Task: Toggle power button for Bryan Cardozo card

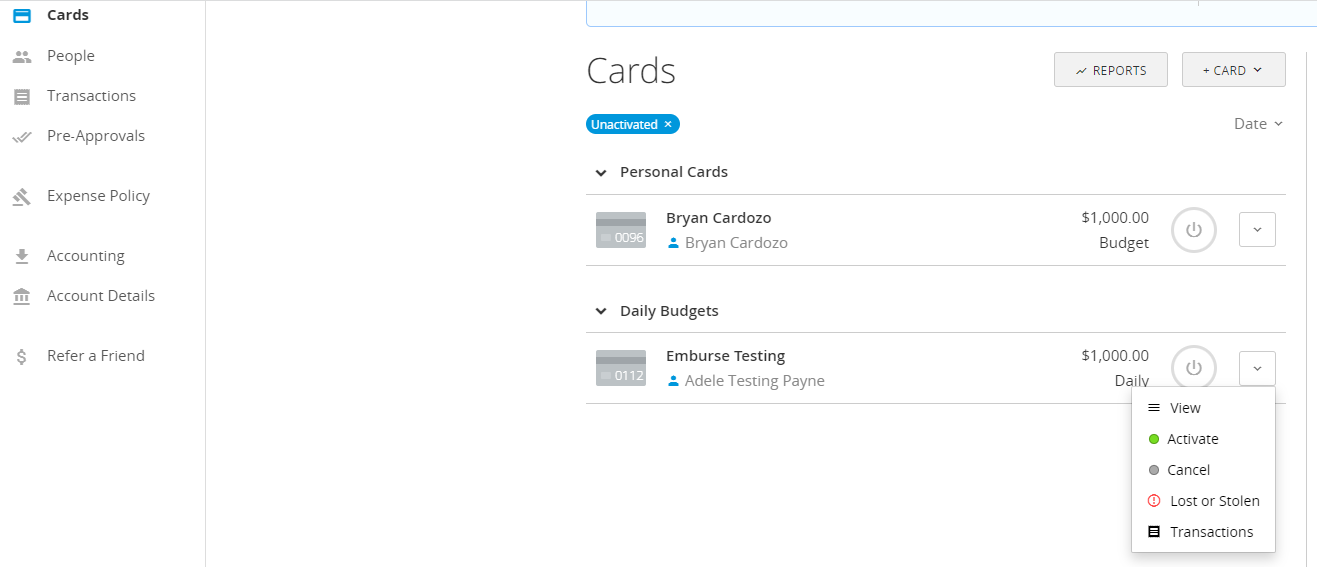Action: click(x=1193, y=230)
